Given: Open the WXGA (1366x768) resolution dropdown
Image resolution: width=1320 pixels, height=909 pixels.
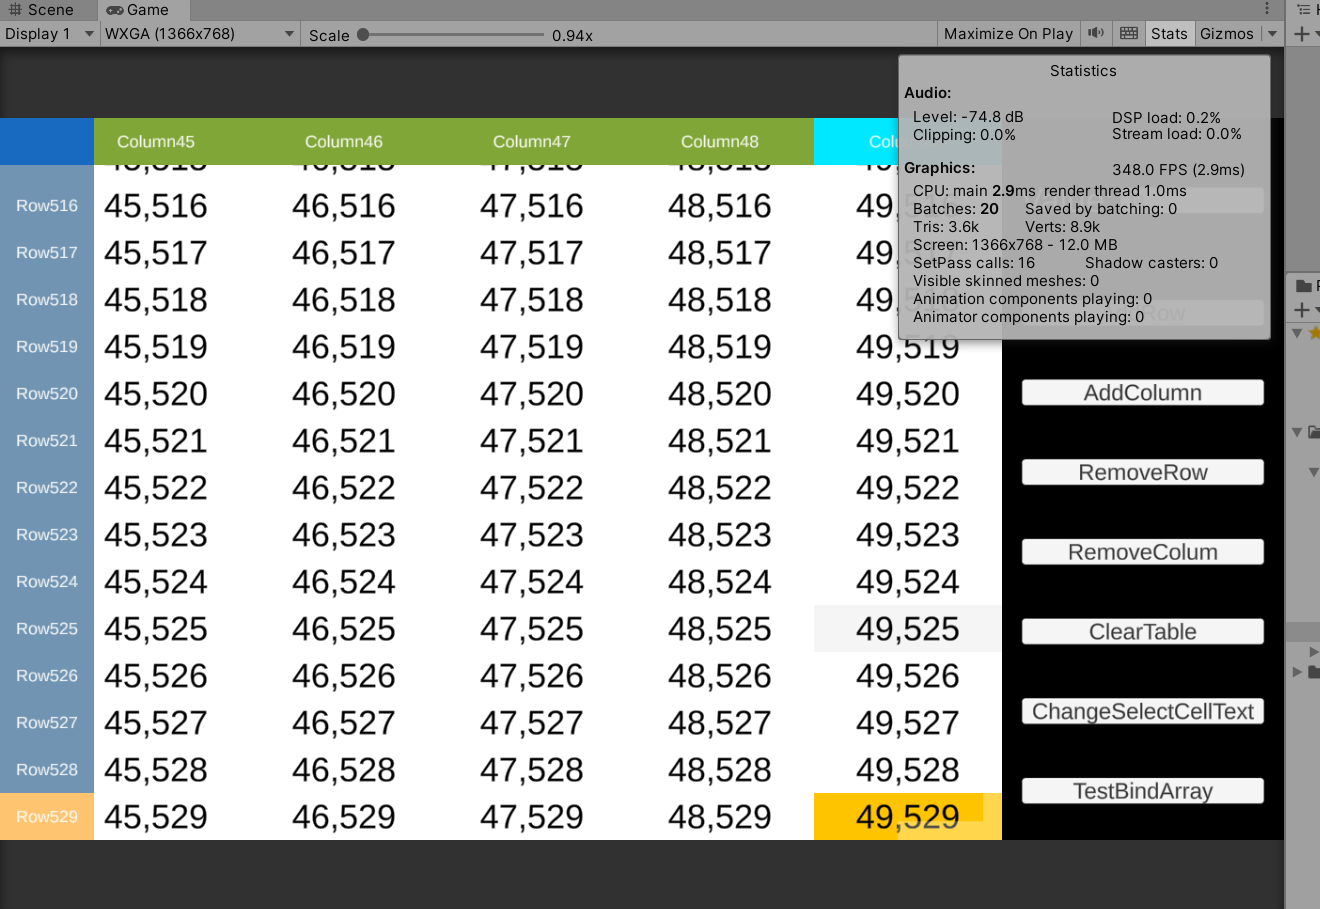Looking at the screenshot, I should (200, 33).
